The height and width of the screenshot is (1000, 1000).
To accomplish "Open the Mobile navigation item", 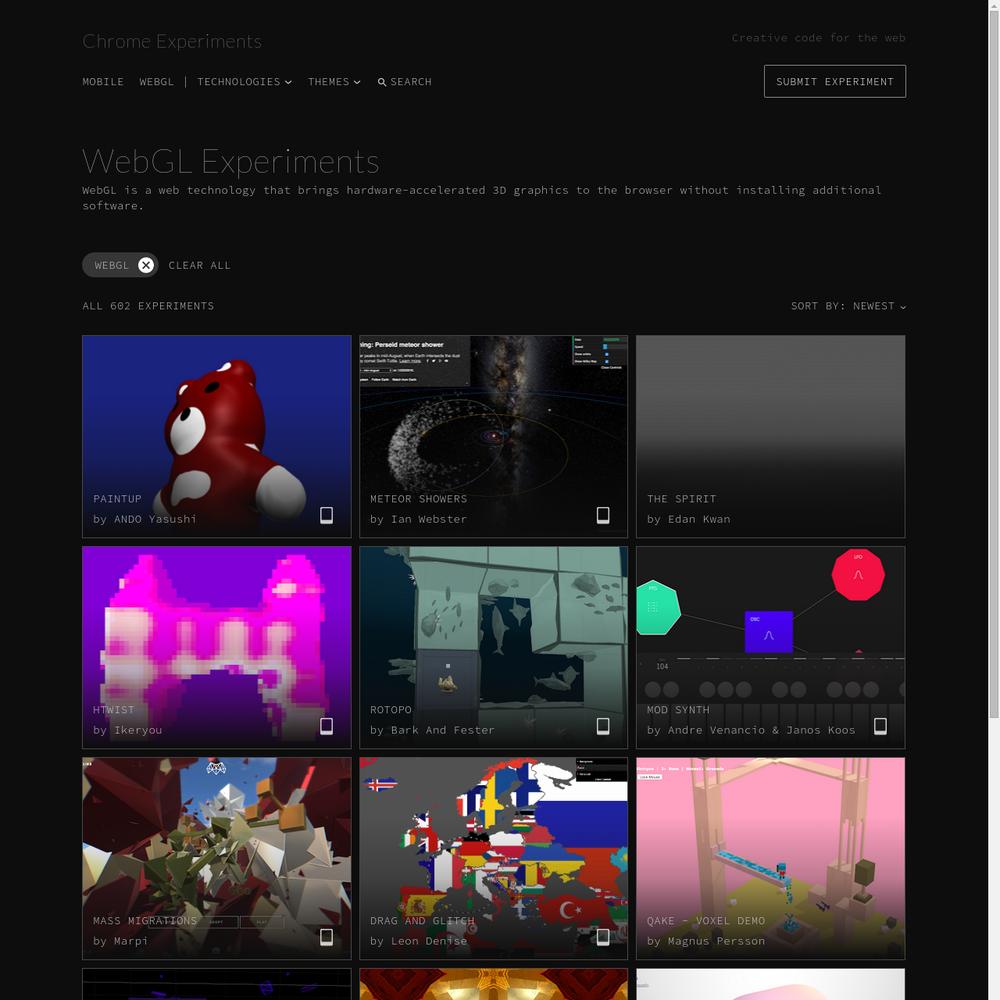I will point(103,82).
